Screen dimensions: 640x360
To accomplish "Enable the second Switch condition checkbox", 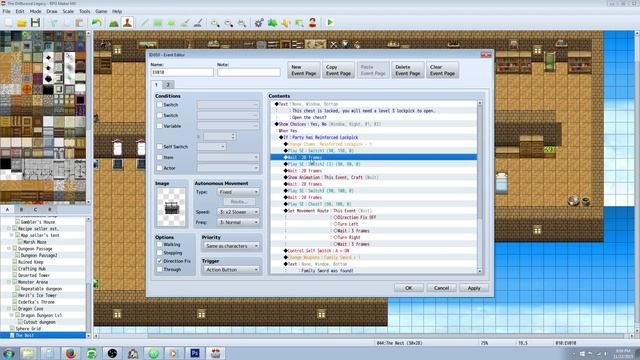I will (x=160, y=116).
